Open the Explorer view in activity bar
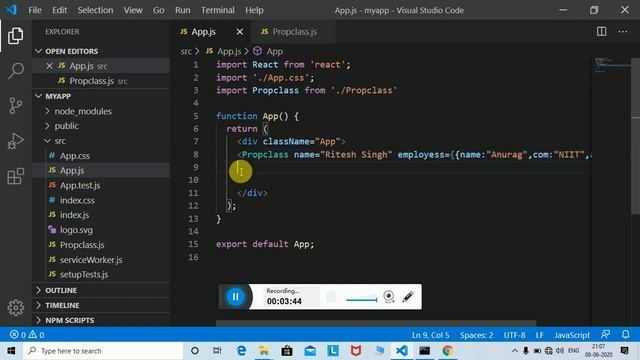 16,36
